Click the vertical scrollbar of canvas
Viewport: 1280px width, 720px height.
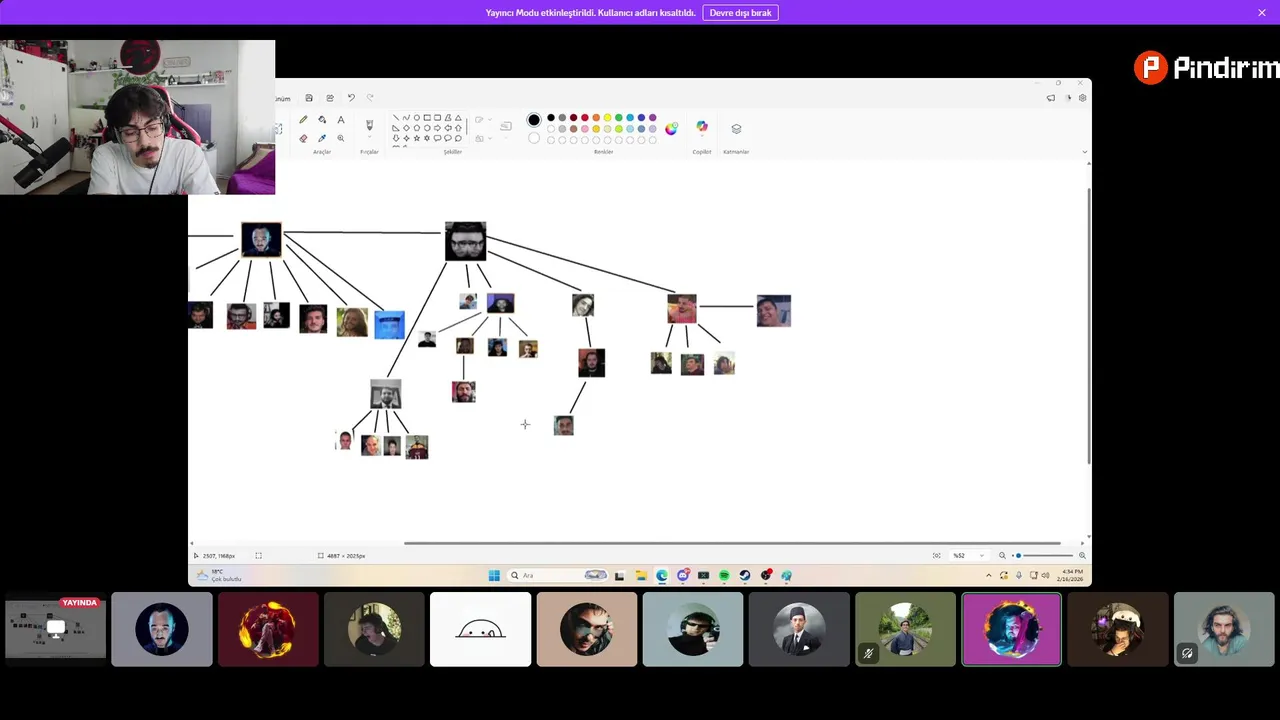(1089, 325)
